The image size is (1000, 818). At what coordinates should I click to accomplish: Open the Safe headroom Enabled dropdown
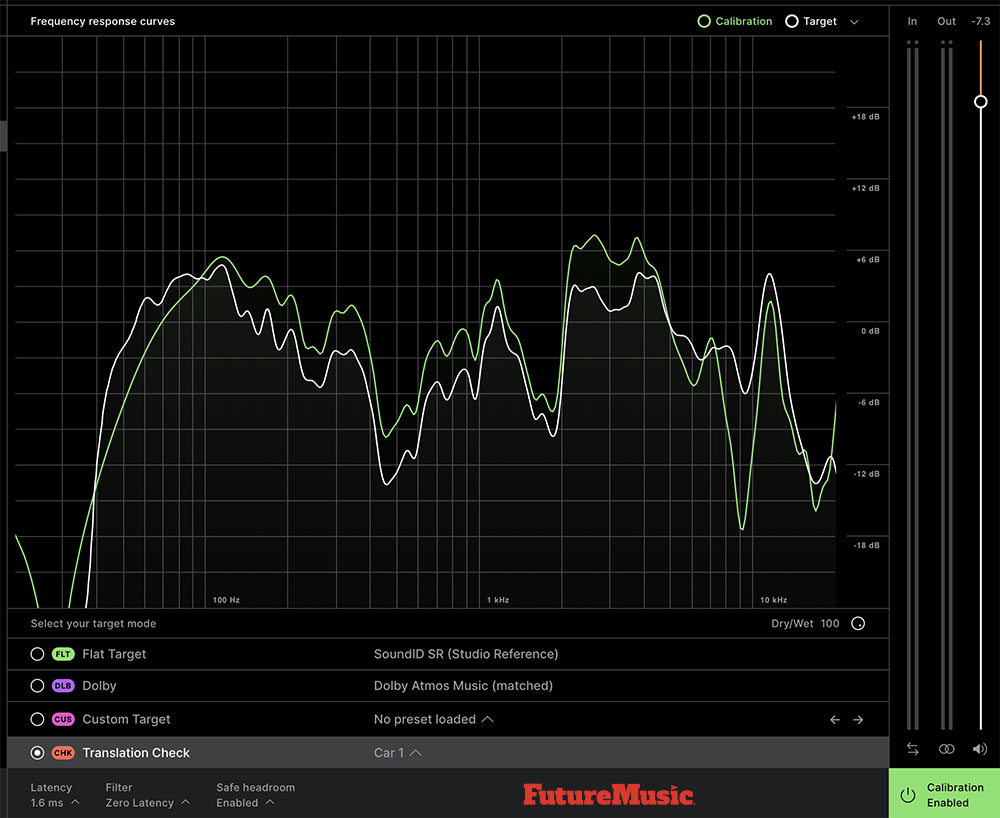[x=245, y=803]
